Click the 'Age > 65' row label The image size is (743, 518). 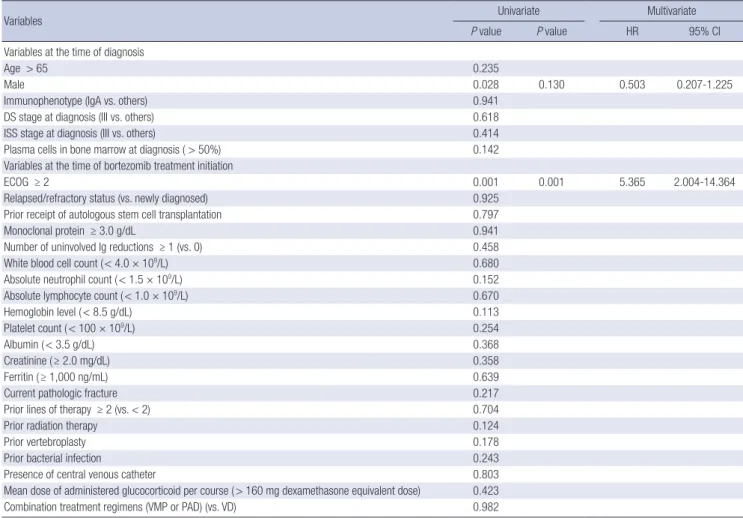pyautogui.click(x=26, y=68)
